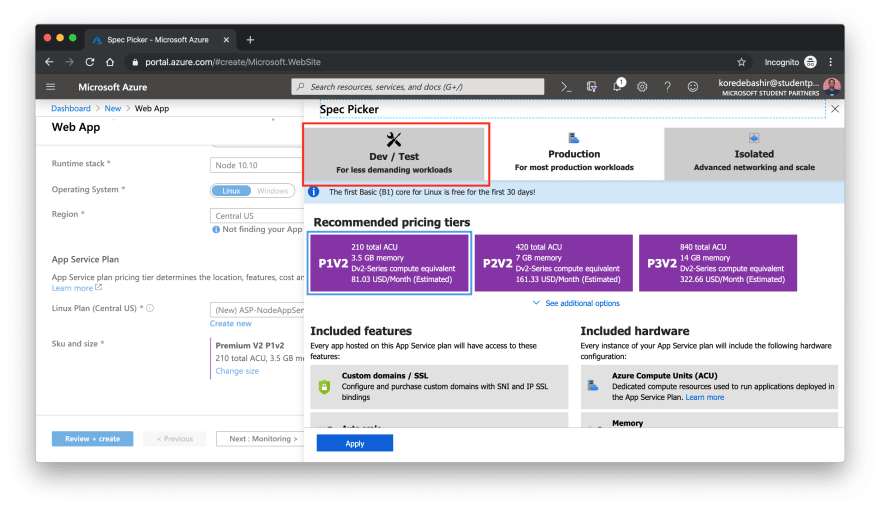Open portal settings gear
Screen dimensions: 880x509
click(x=642, y=87)
